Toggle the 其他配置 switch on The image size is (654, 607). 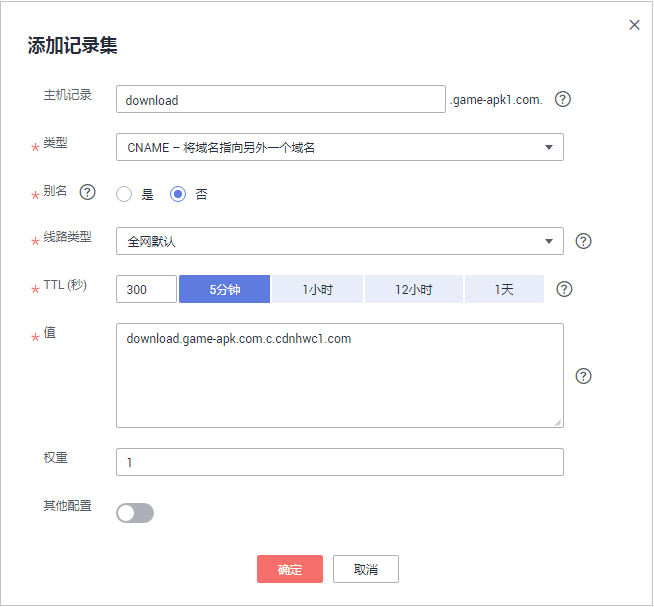coord(135,513)
